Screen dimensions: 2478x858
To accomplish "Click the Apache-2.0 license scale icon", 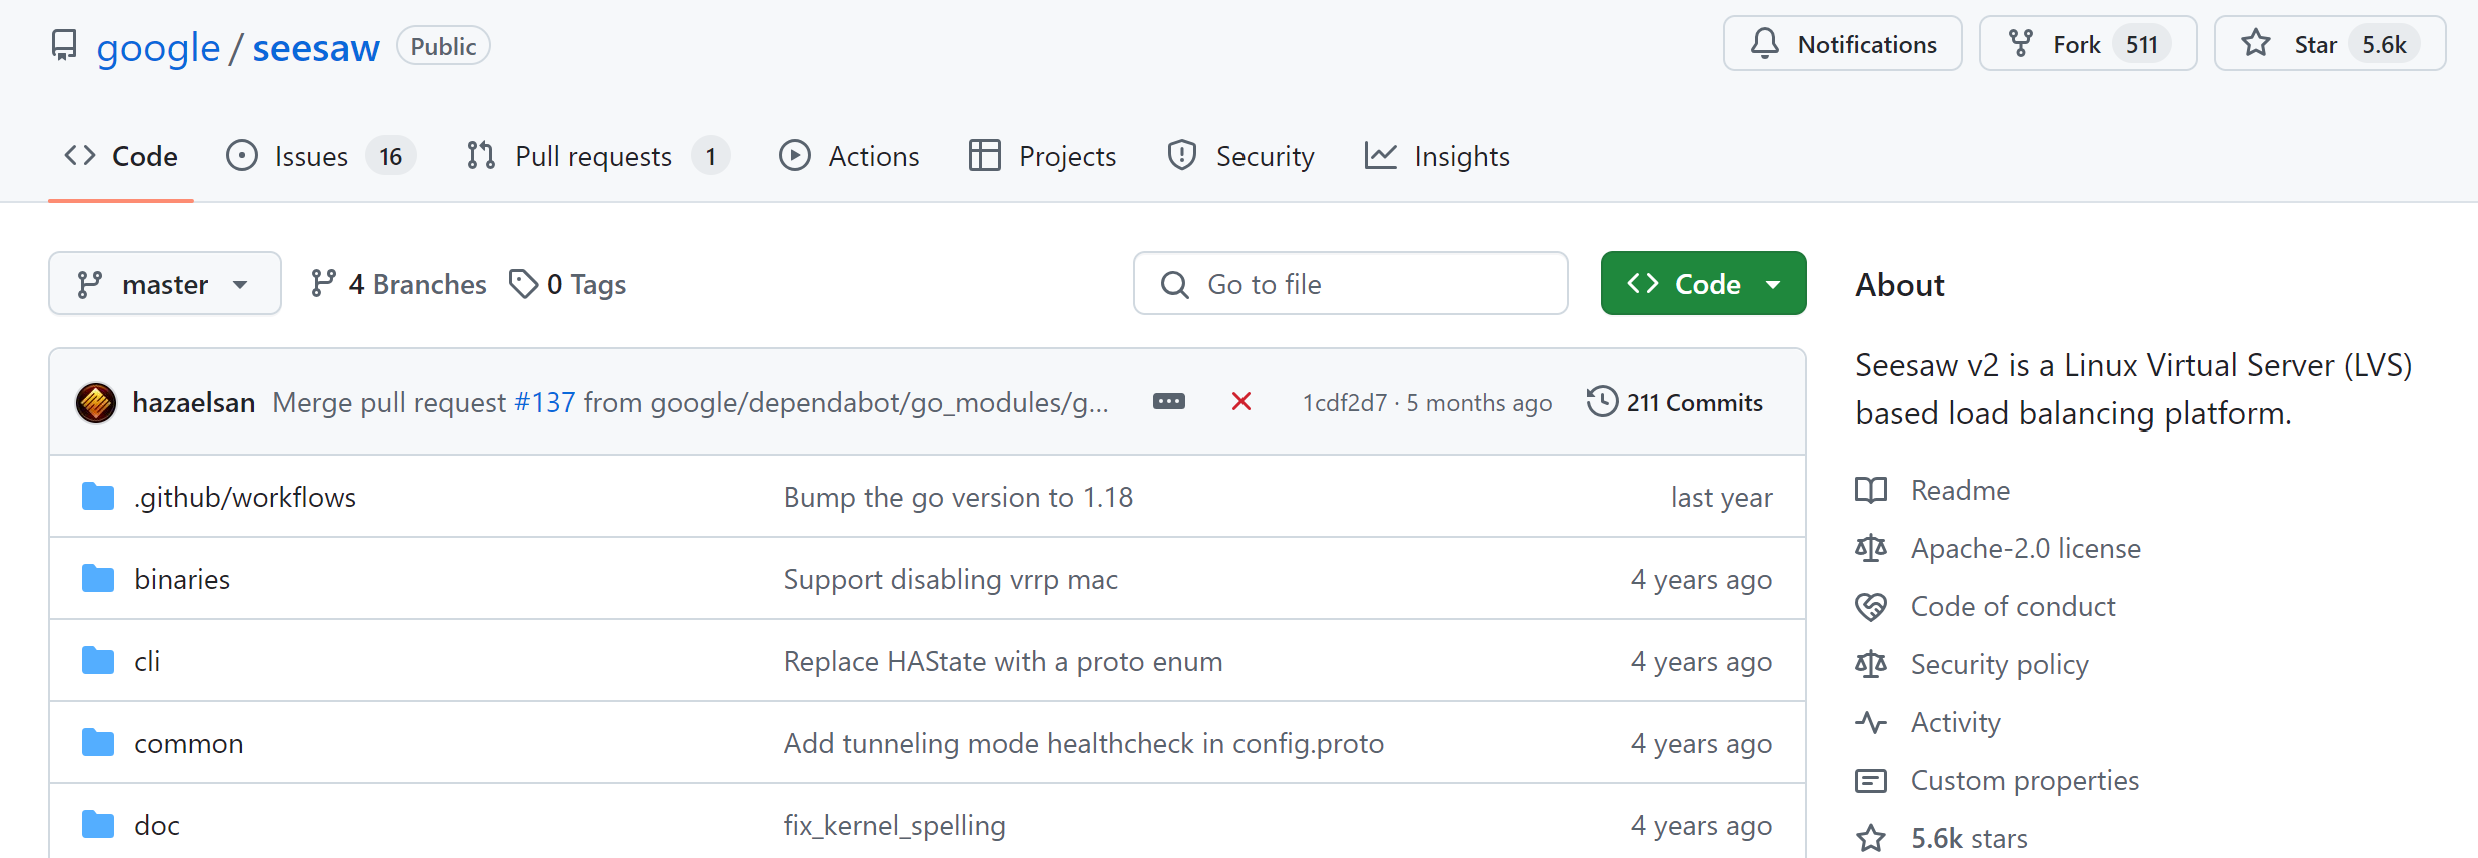I will click(1870, 549).
